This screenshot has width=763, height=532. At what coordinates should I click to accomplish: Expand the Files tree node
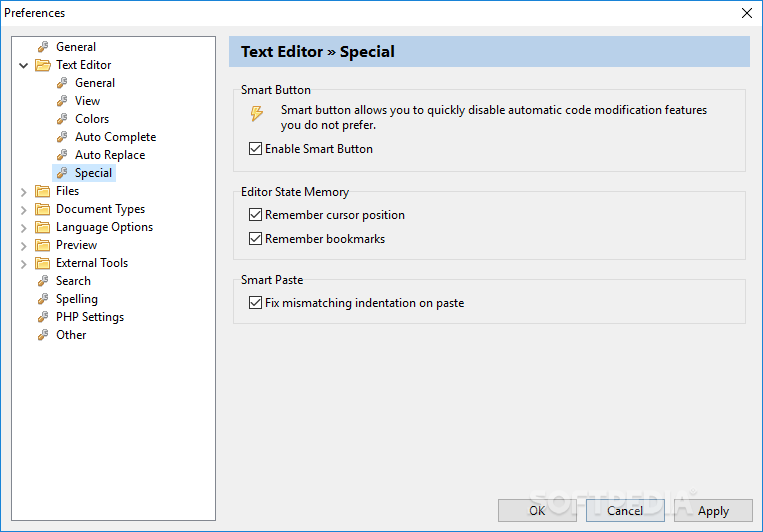[x=24, y=191]
